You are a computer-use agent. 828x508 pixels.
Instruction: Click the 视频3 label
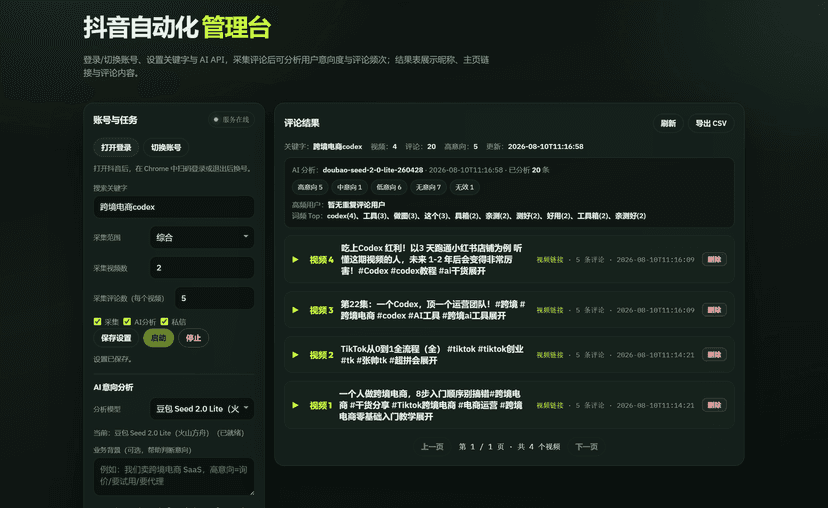coord(322,310)
